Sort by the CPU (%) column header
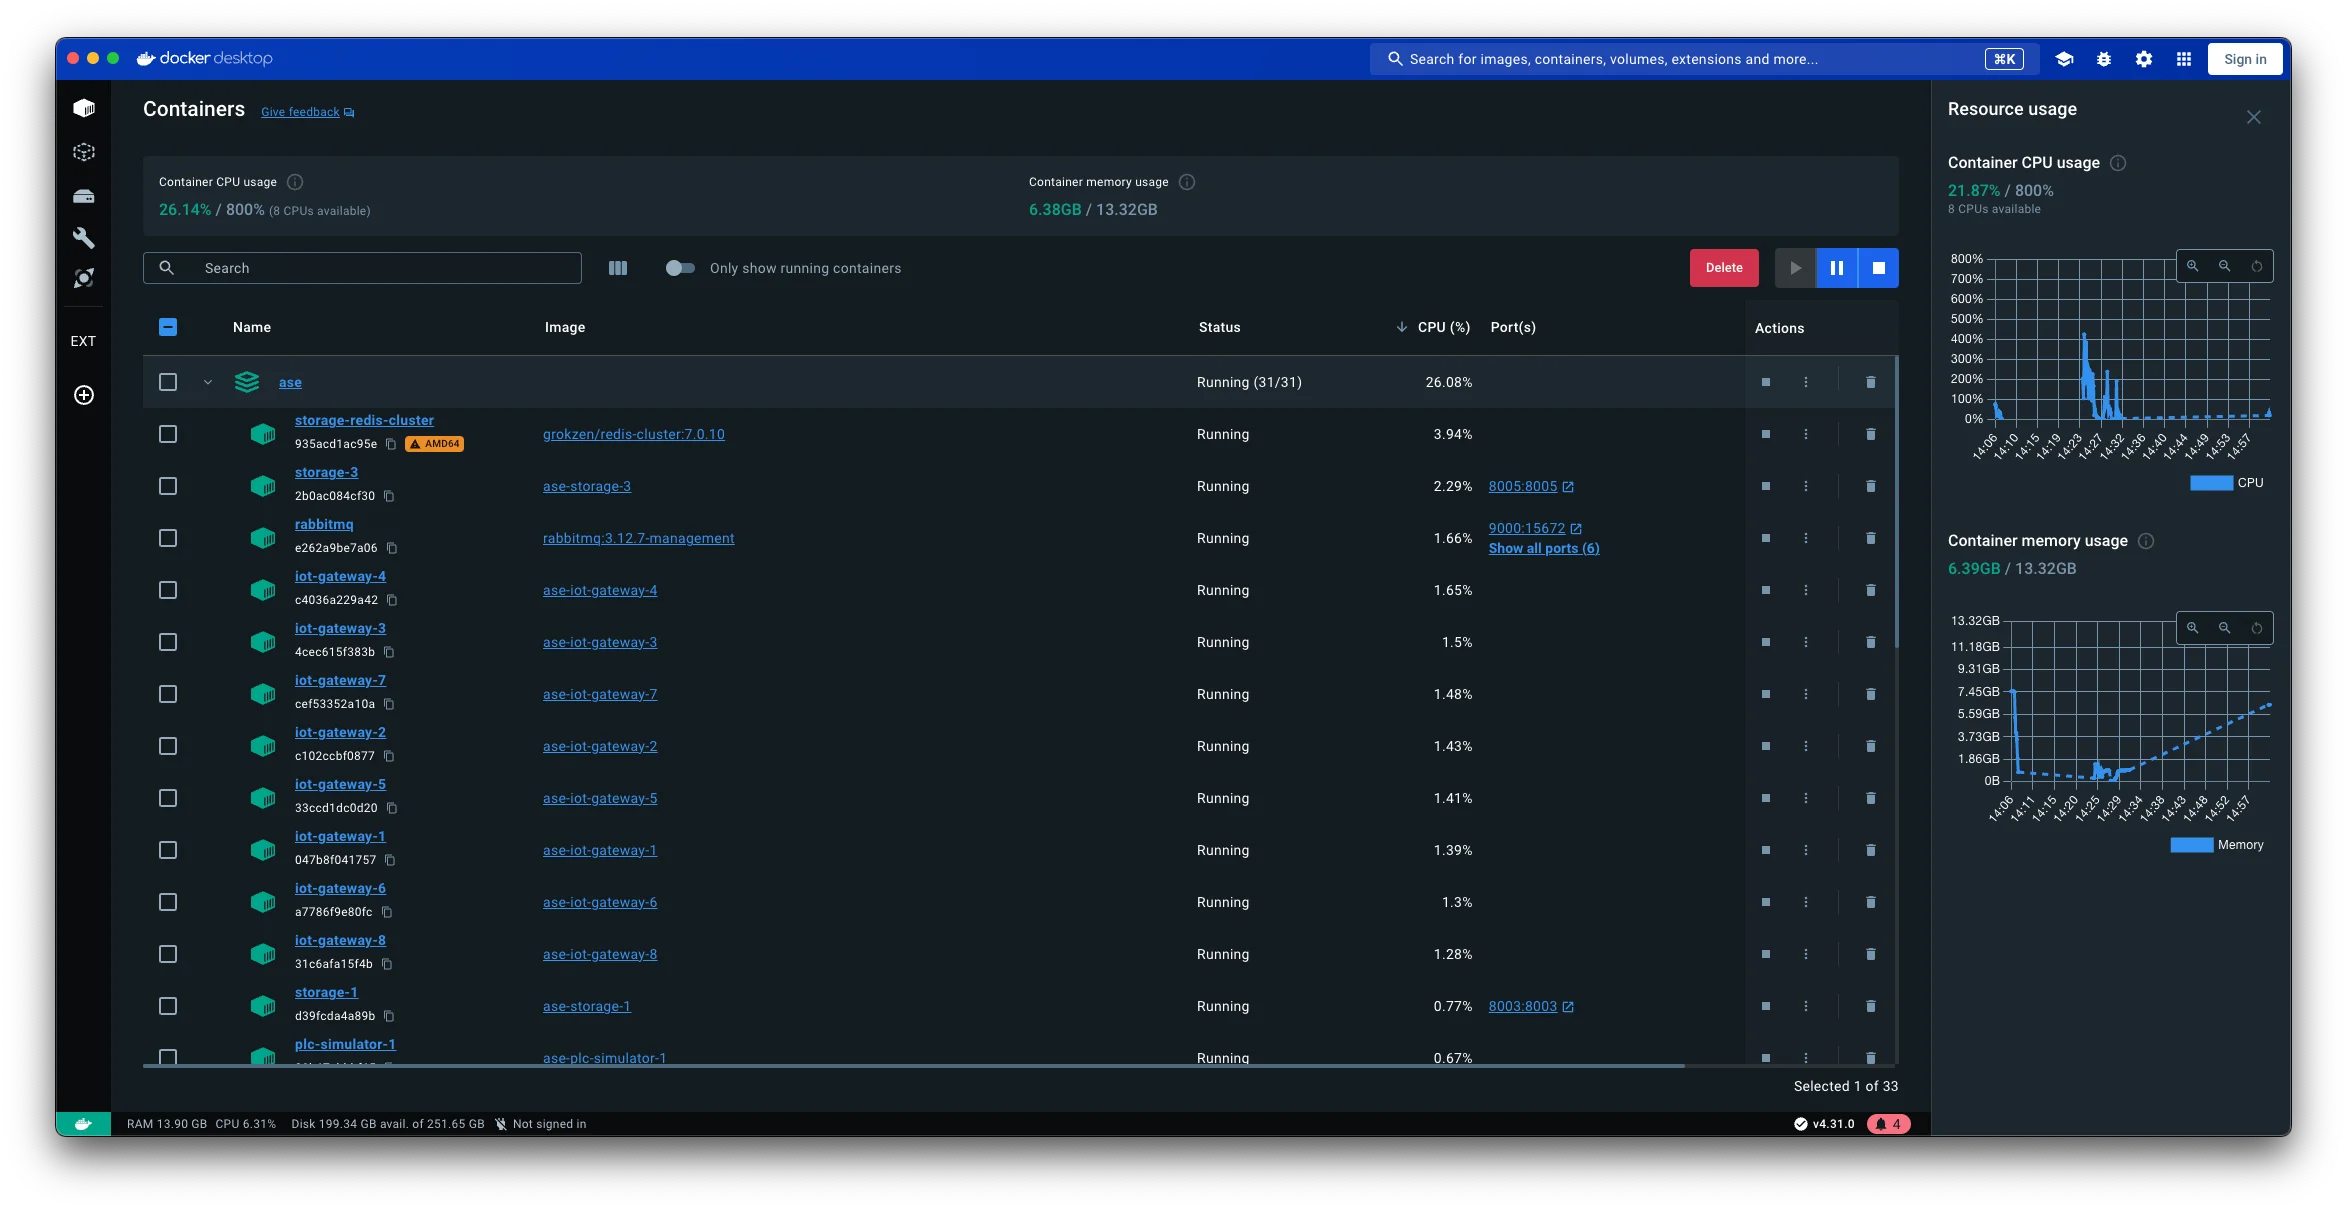This screenshot has width=2347, height=1210. (x=1443, y=327)
